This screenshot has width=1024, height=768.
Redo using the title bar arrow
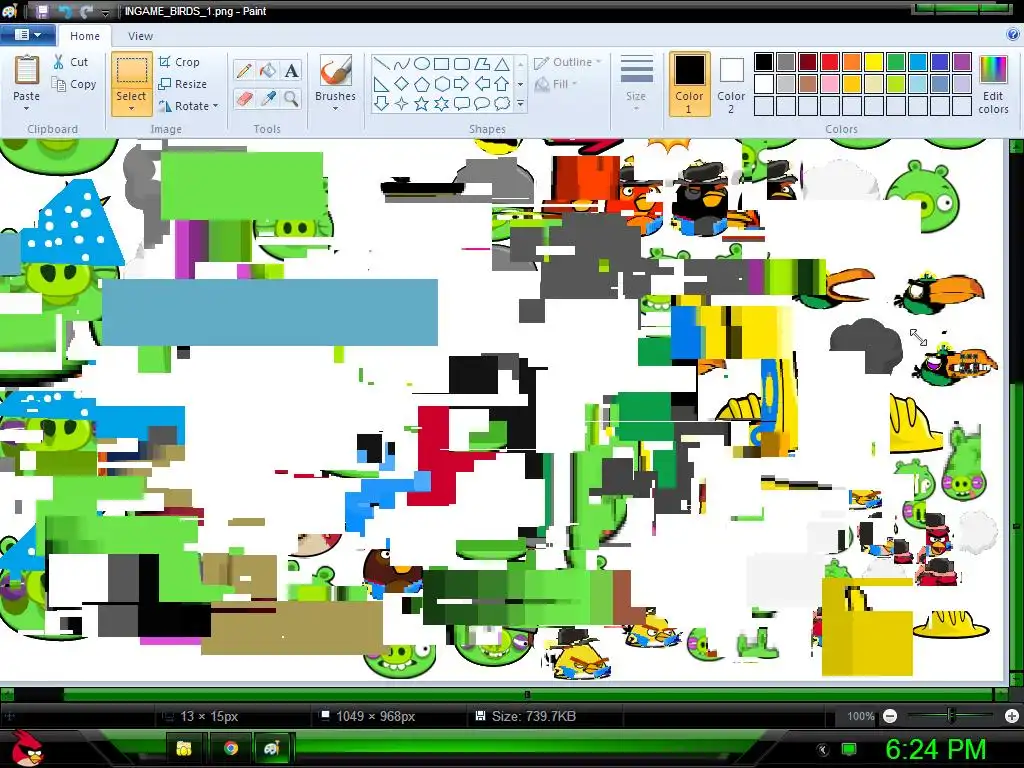click(x=86, y=11)
